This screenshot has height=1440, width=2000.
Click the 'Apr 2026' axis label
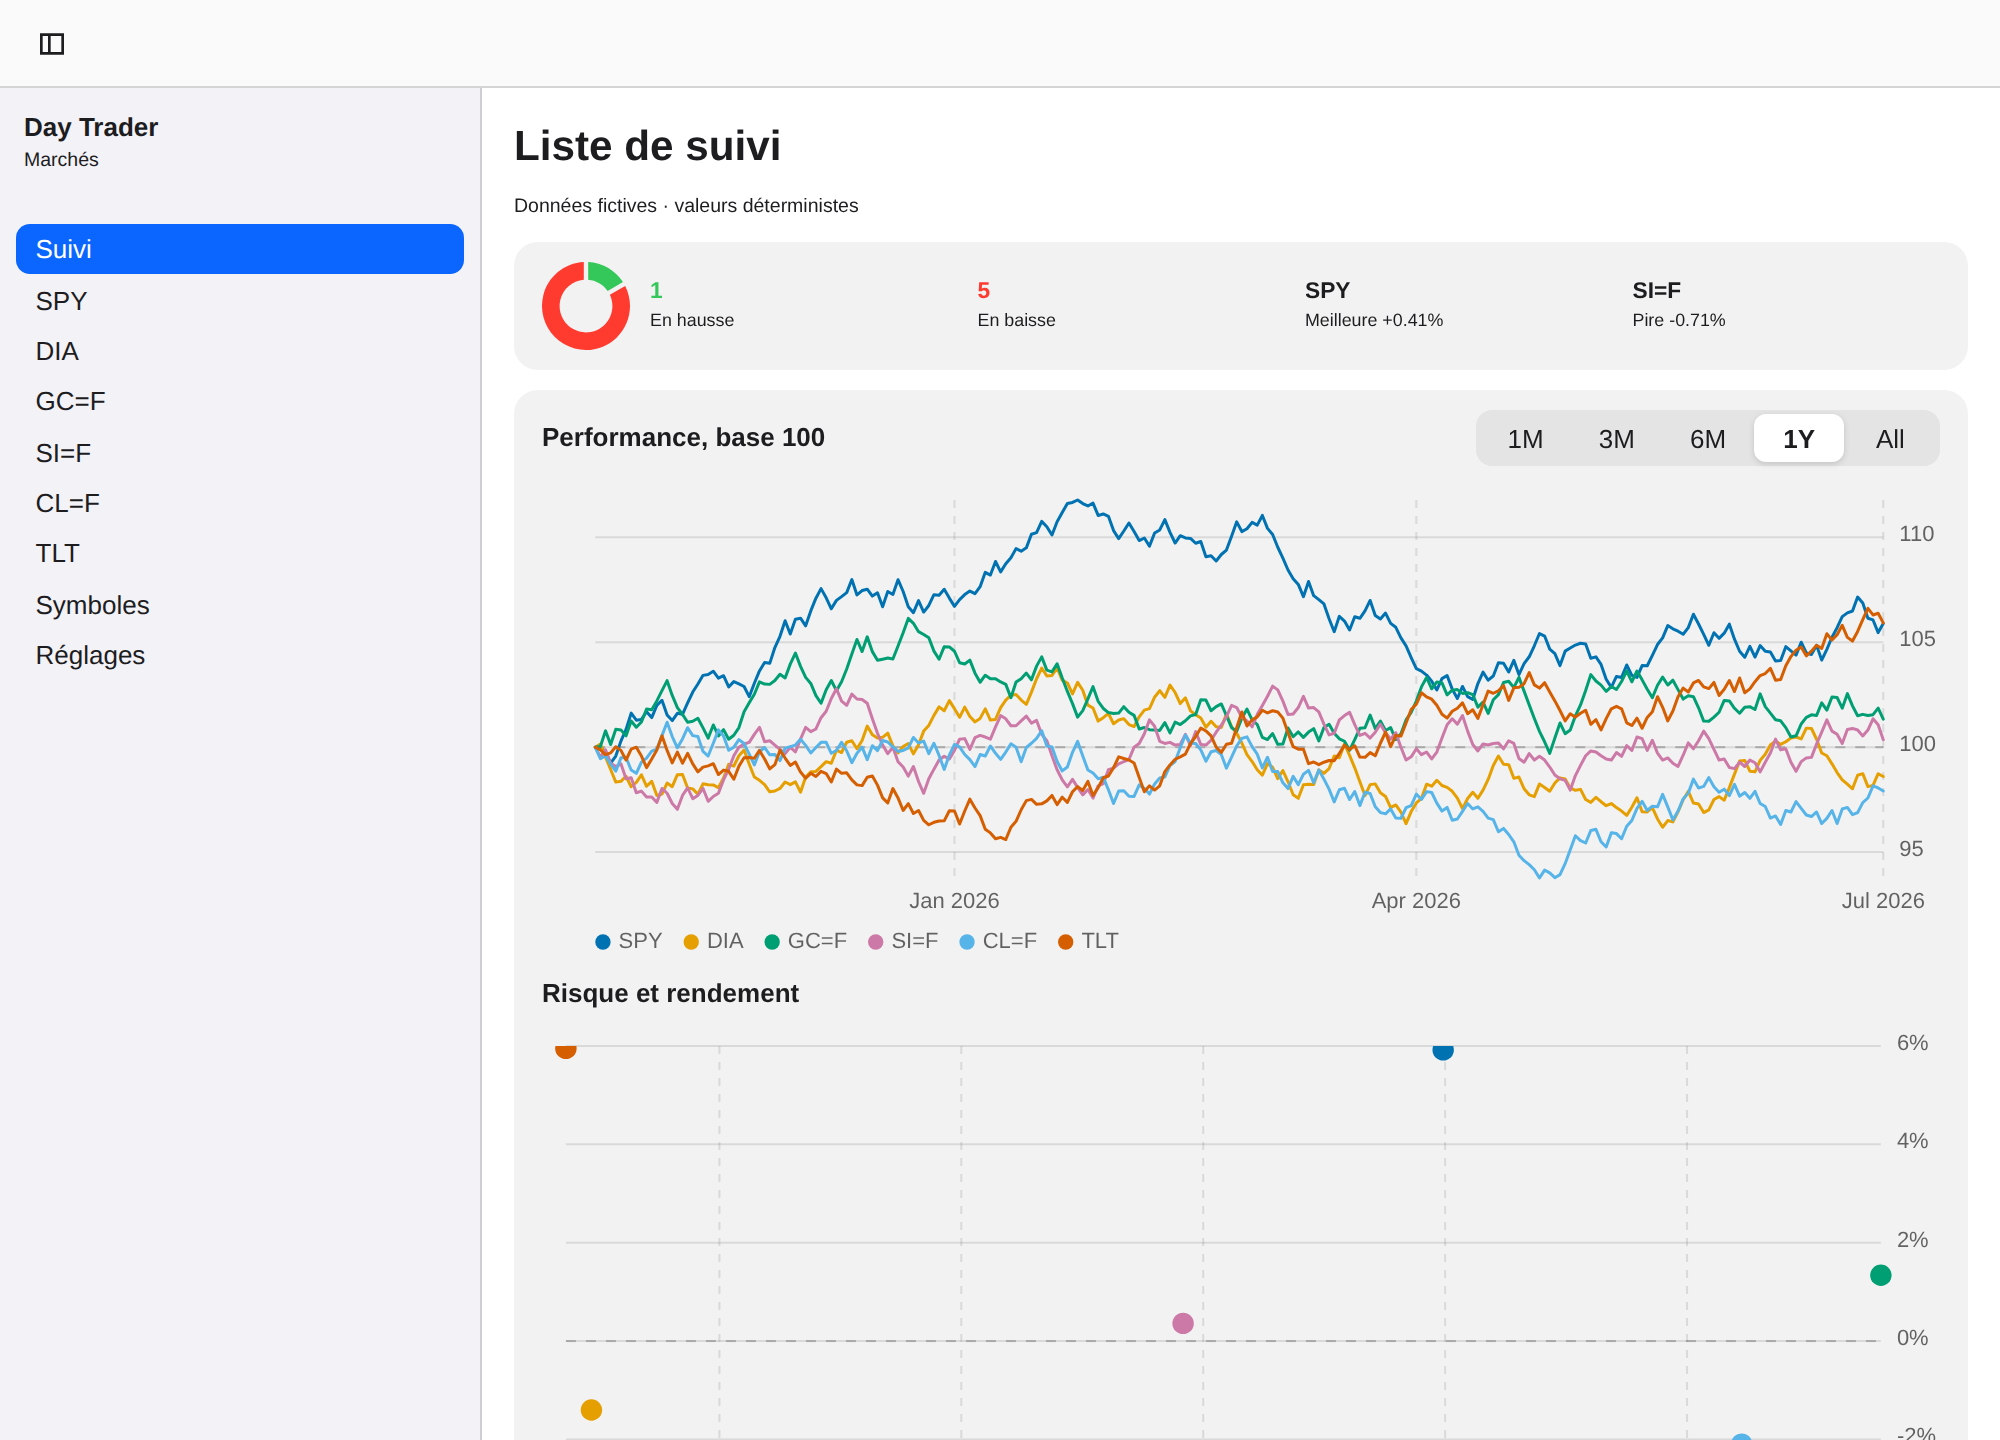(x=1416, y=901)
